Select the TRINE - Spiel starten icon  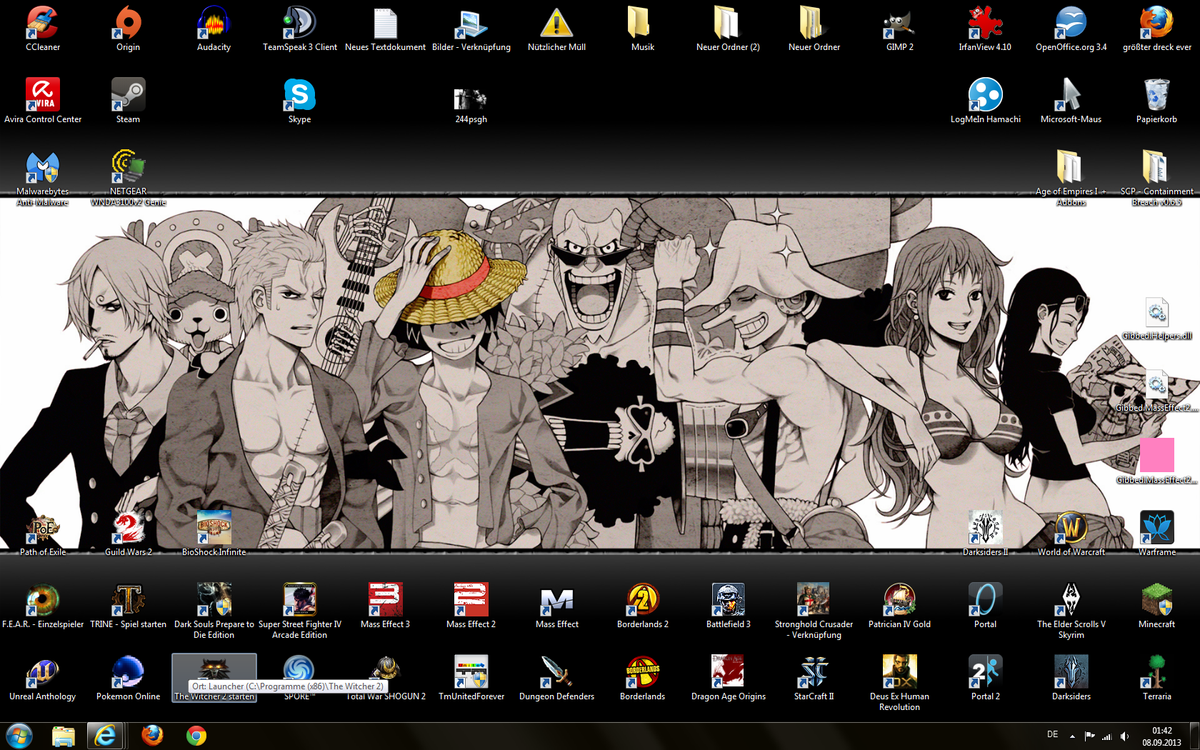[128, 599]
